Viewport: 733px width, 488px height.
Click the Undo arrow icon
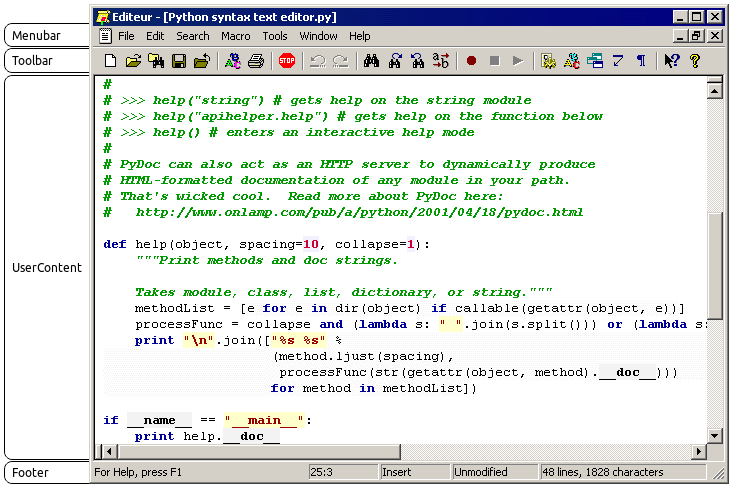click(x=317, y=61)
